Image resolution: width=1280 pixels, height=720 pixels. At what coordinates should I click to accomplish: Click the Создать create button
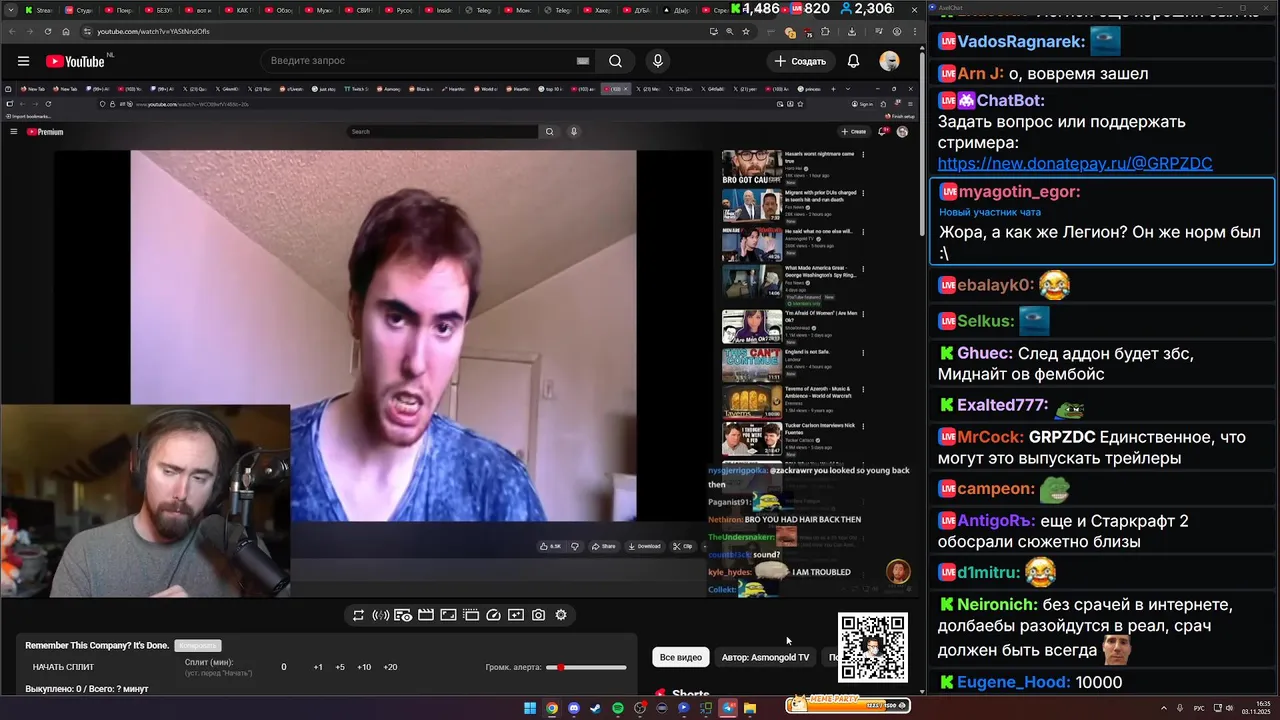(800, 61)
